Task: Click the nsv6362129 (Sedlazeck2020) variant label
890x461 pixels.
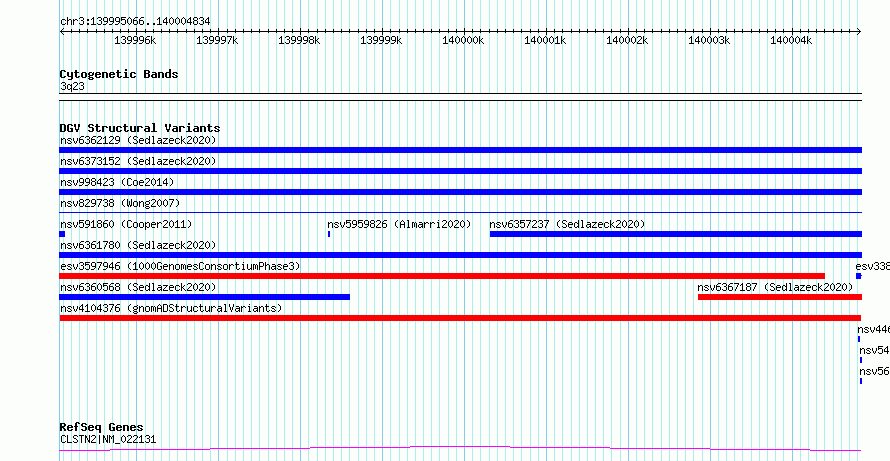Action: [x=138, y=140]
